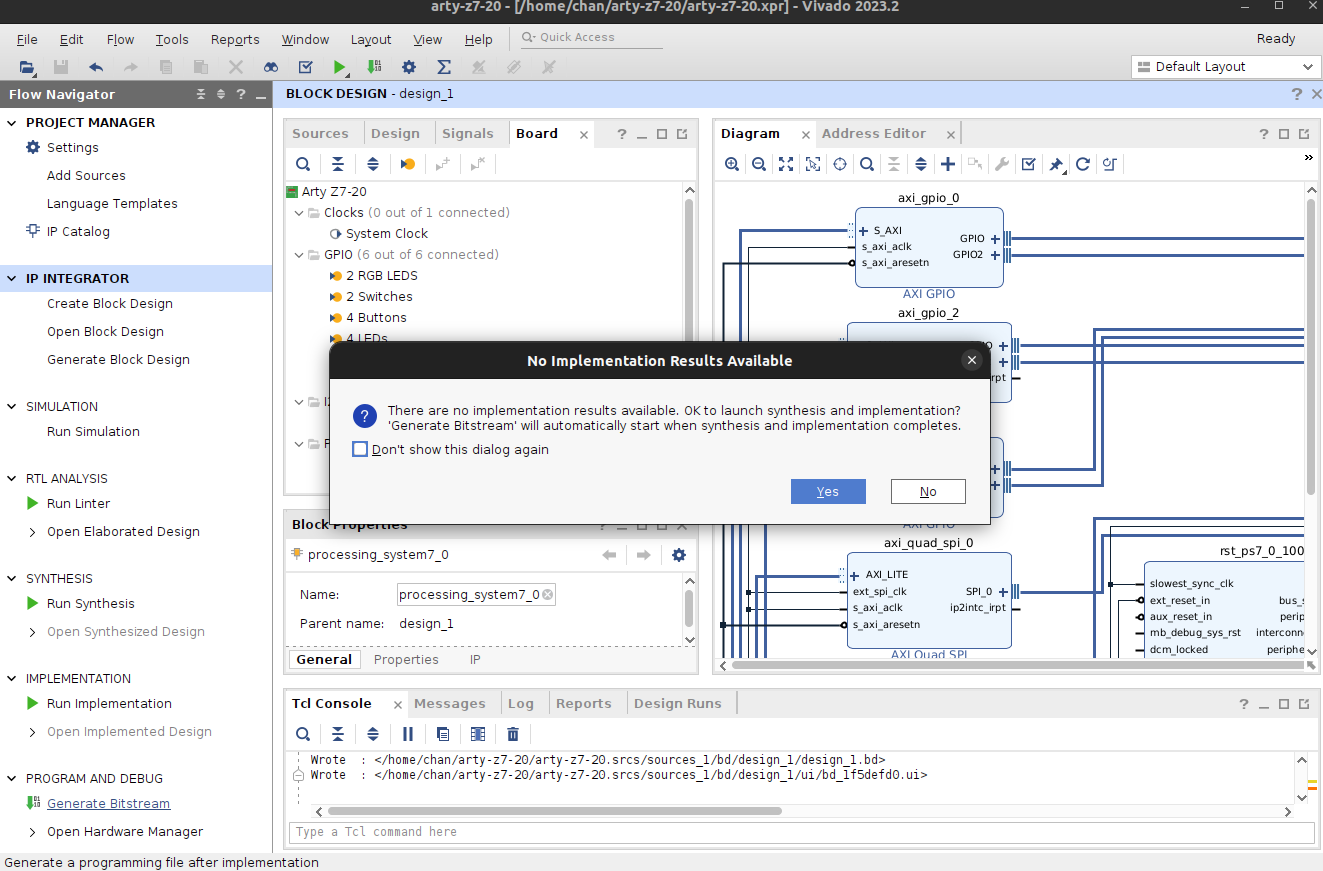The image size is (1323, 871).
Task: Open the Flow menu
Action: (120, 40)
